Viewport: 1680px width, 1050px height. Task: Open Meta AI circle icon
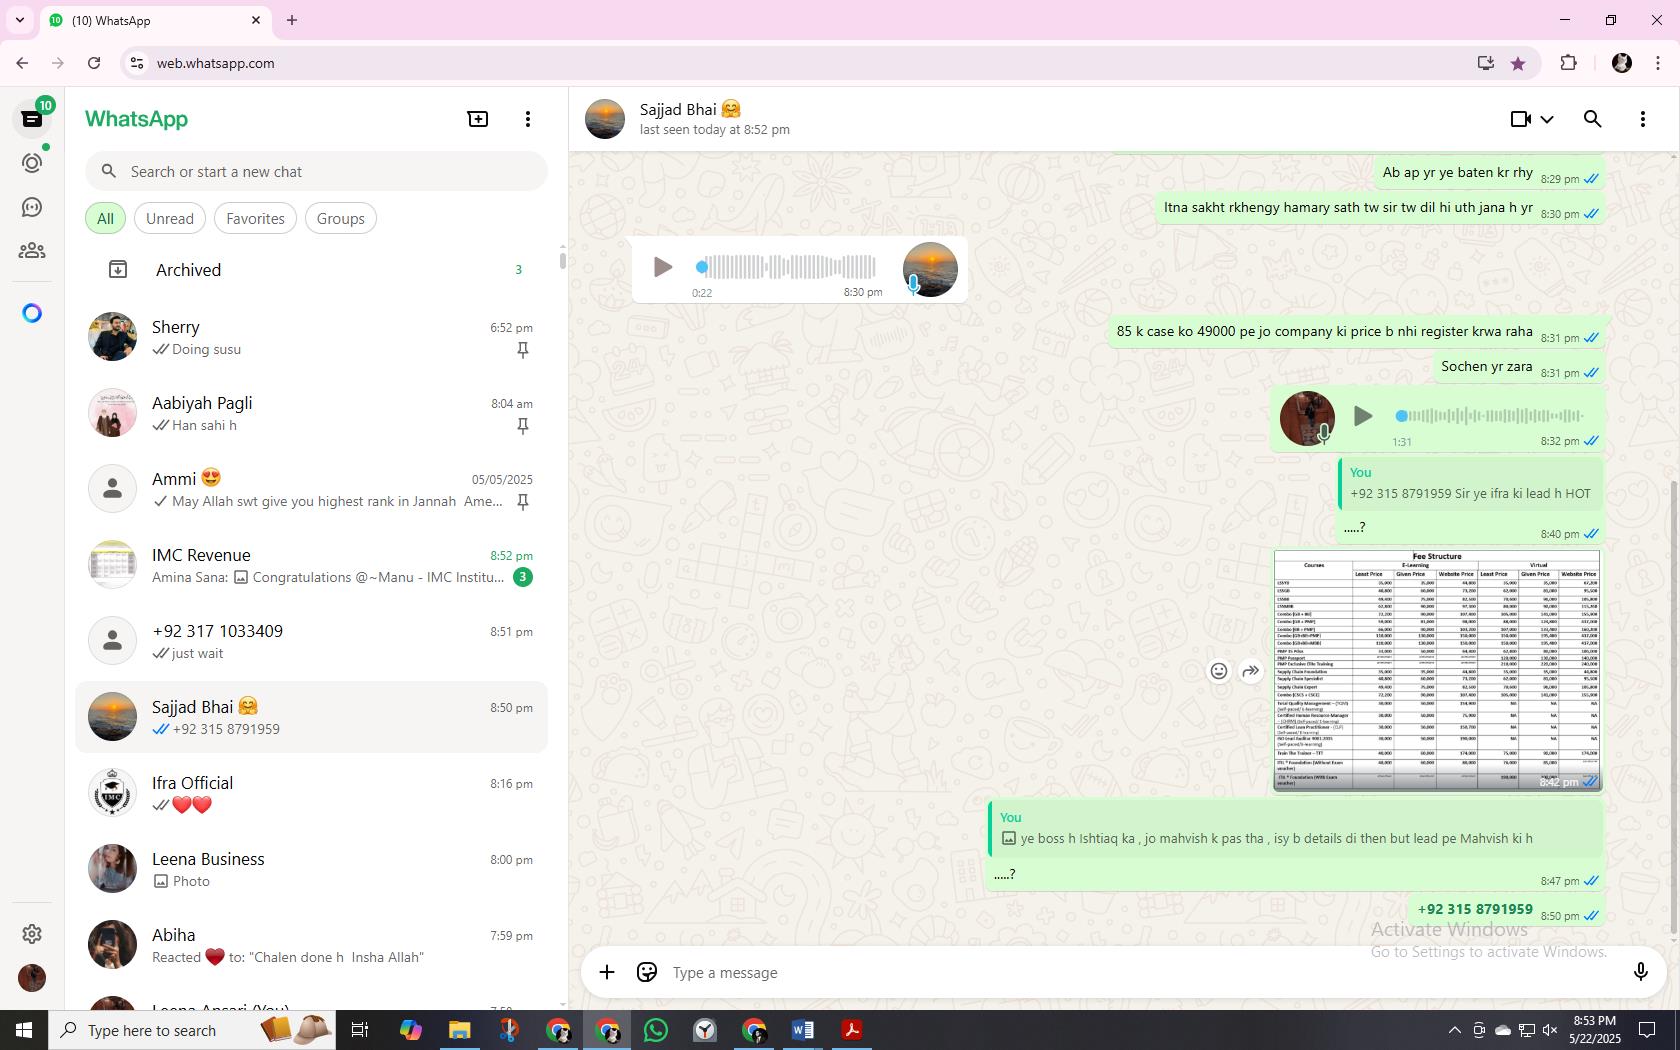32,313
